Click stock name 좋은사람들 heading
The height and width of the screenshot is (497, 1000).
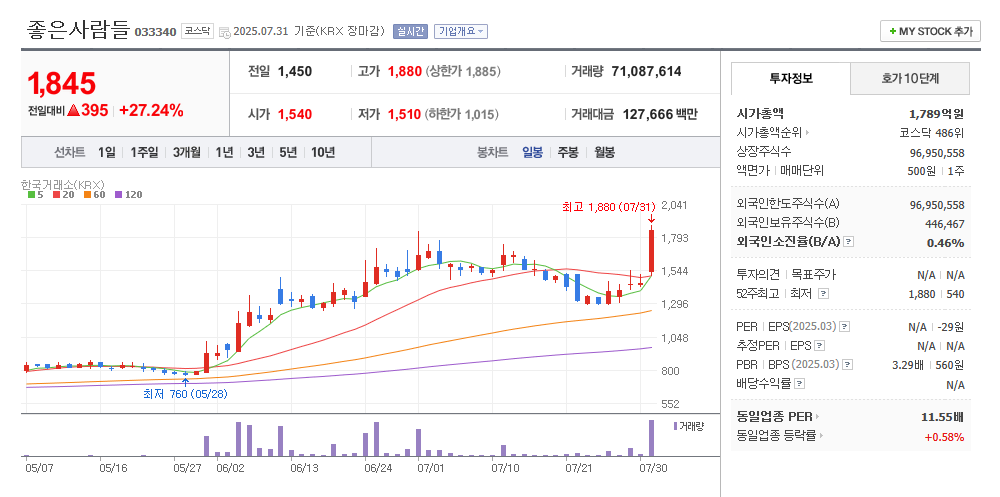[x=78, y=29]
